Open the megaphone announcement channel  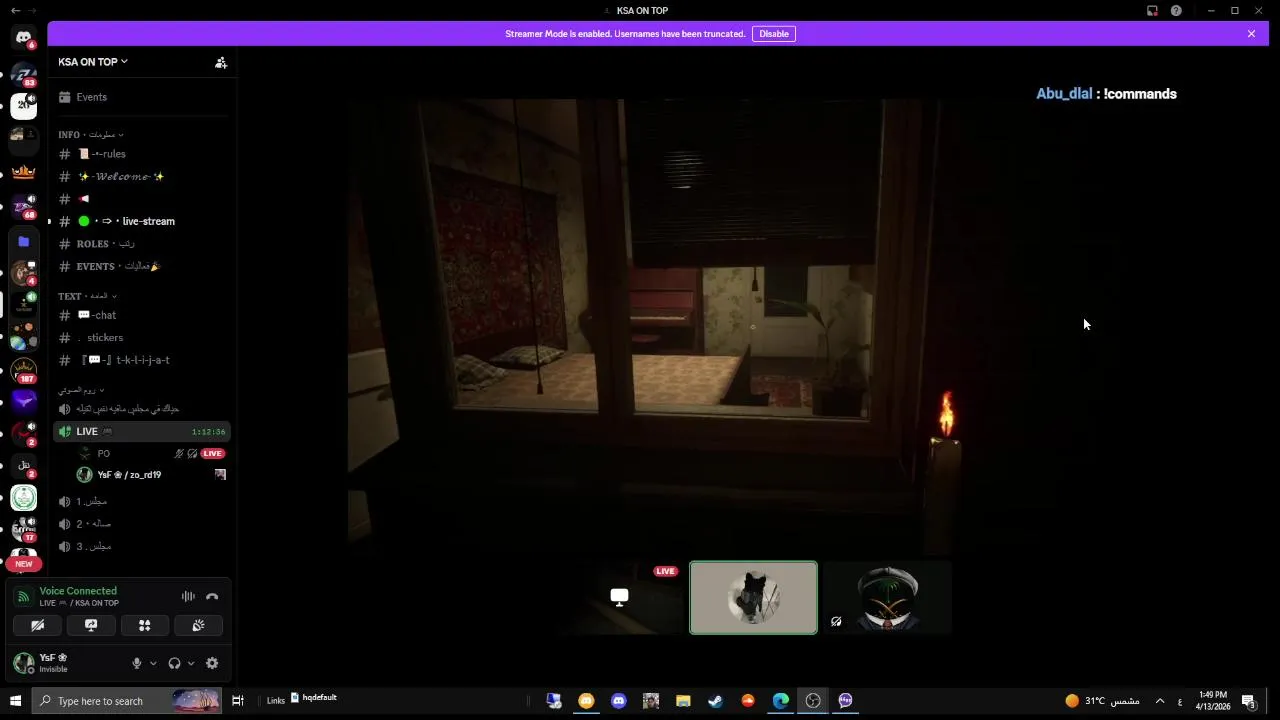click(x=142, y=199)
